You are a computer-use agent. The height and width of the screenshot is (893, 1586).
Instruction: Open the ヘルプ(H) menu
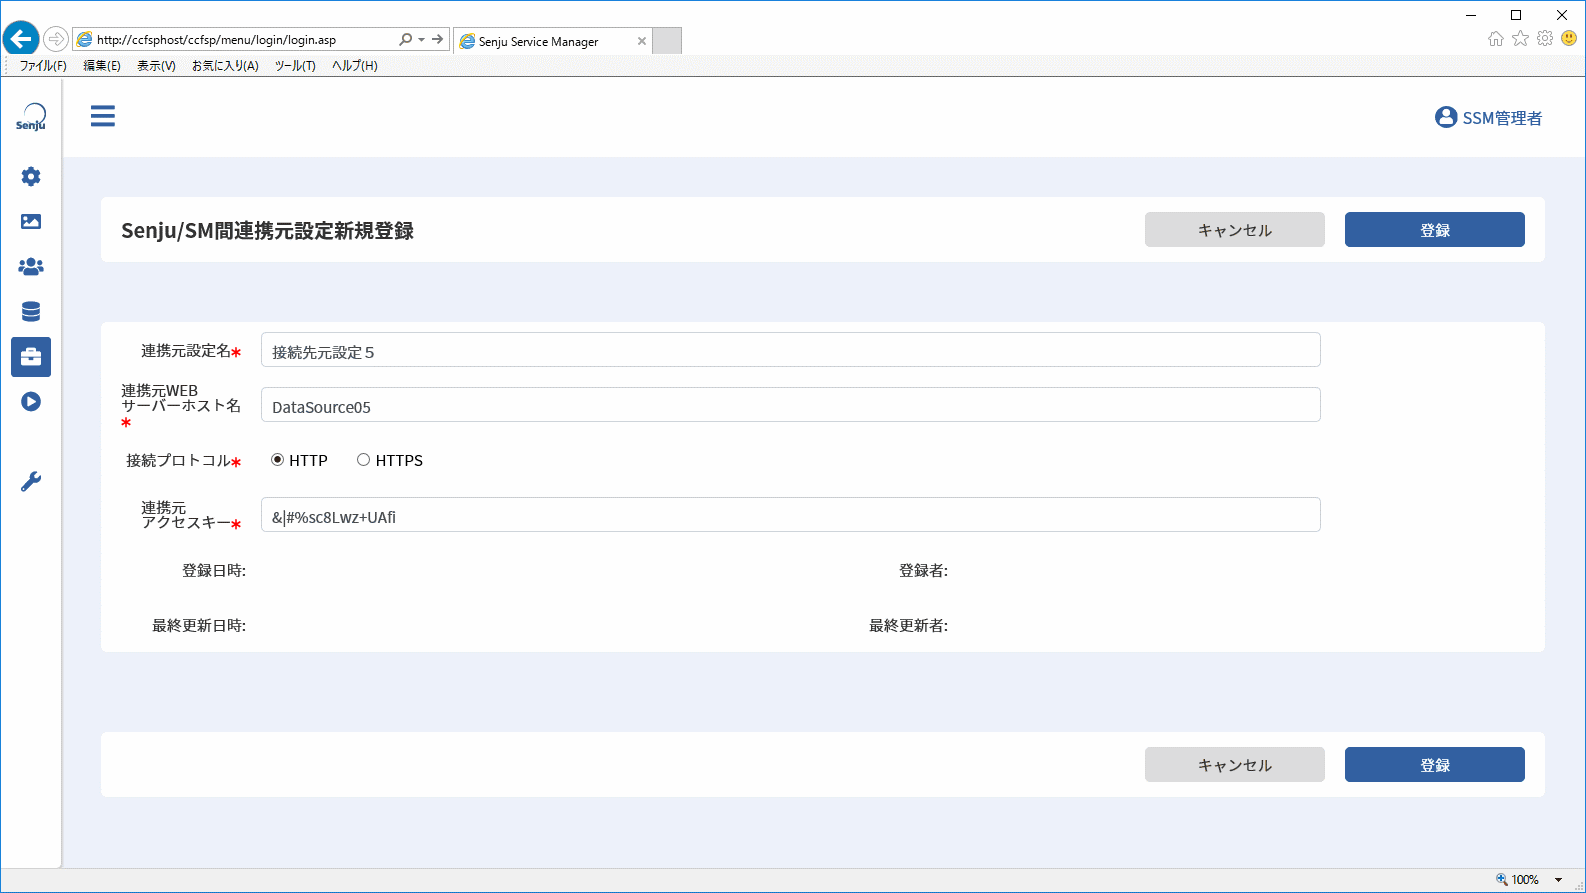point(355,66)
